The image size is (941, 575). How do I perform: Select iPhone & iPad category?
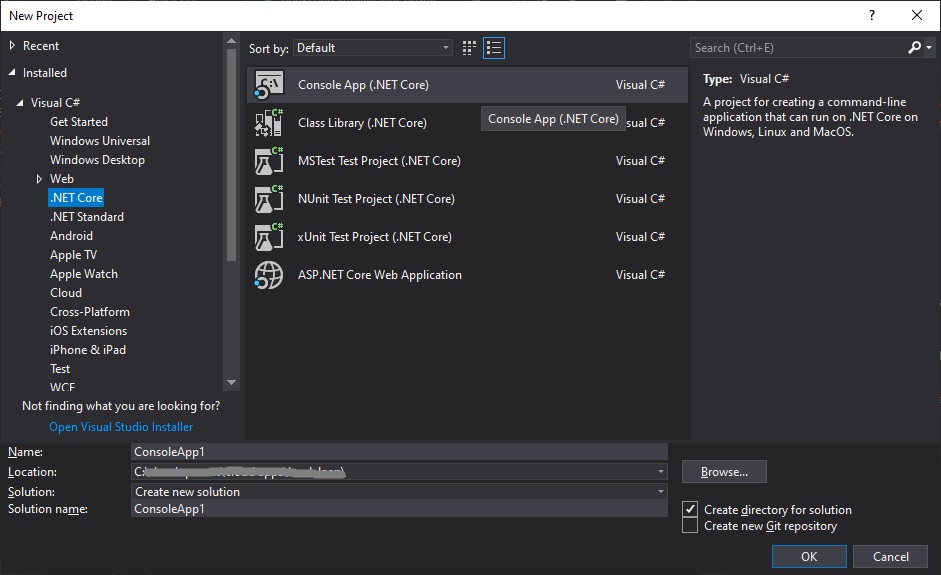point(88,350)
